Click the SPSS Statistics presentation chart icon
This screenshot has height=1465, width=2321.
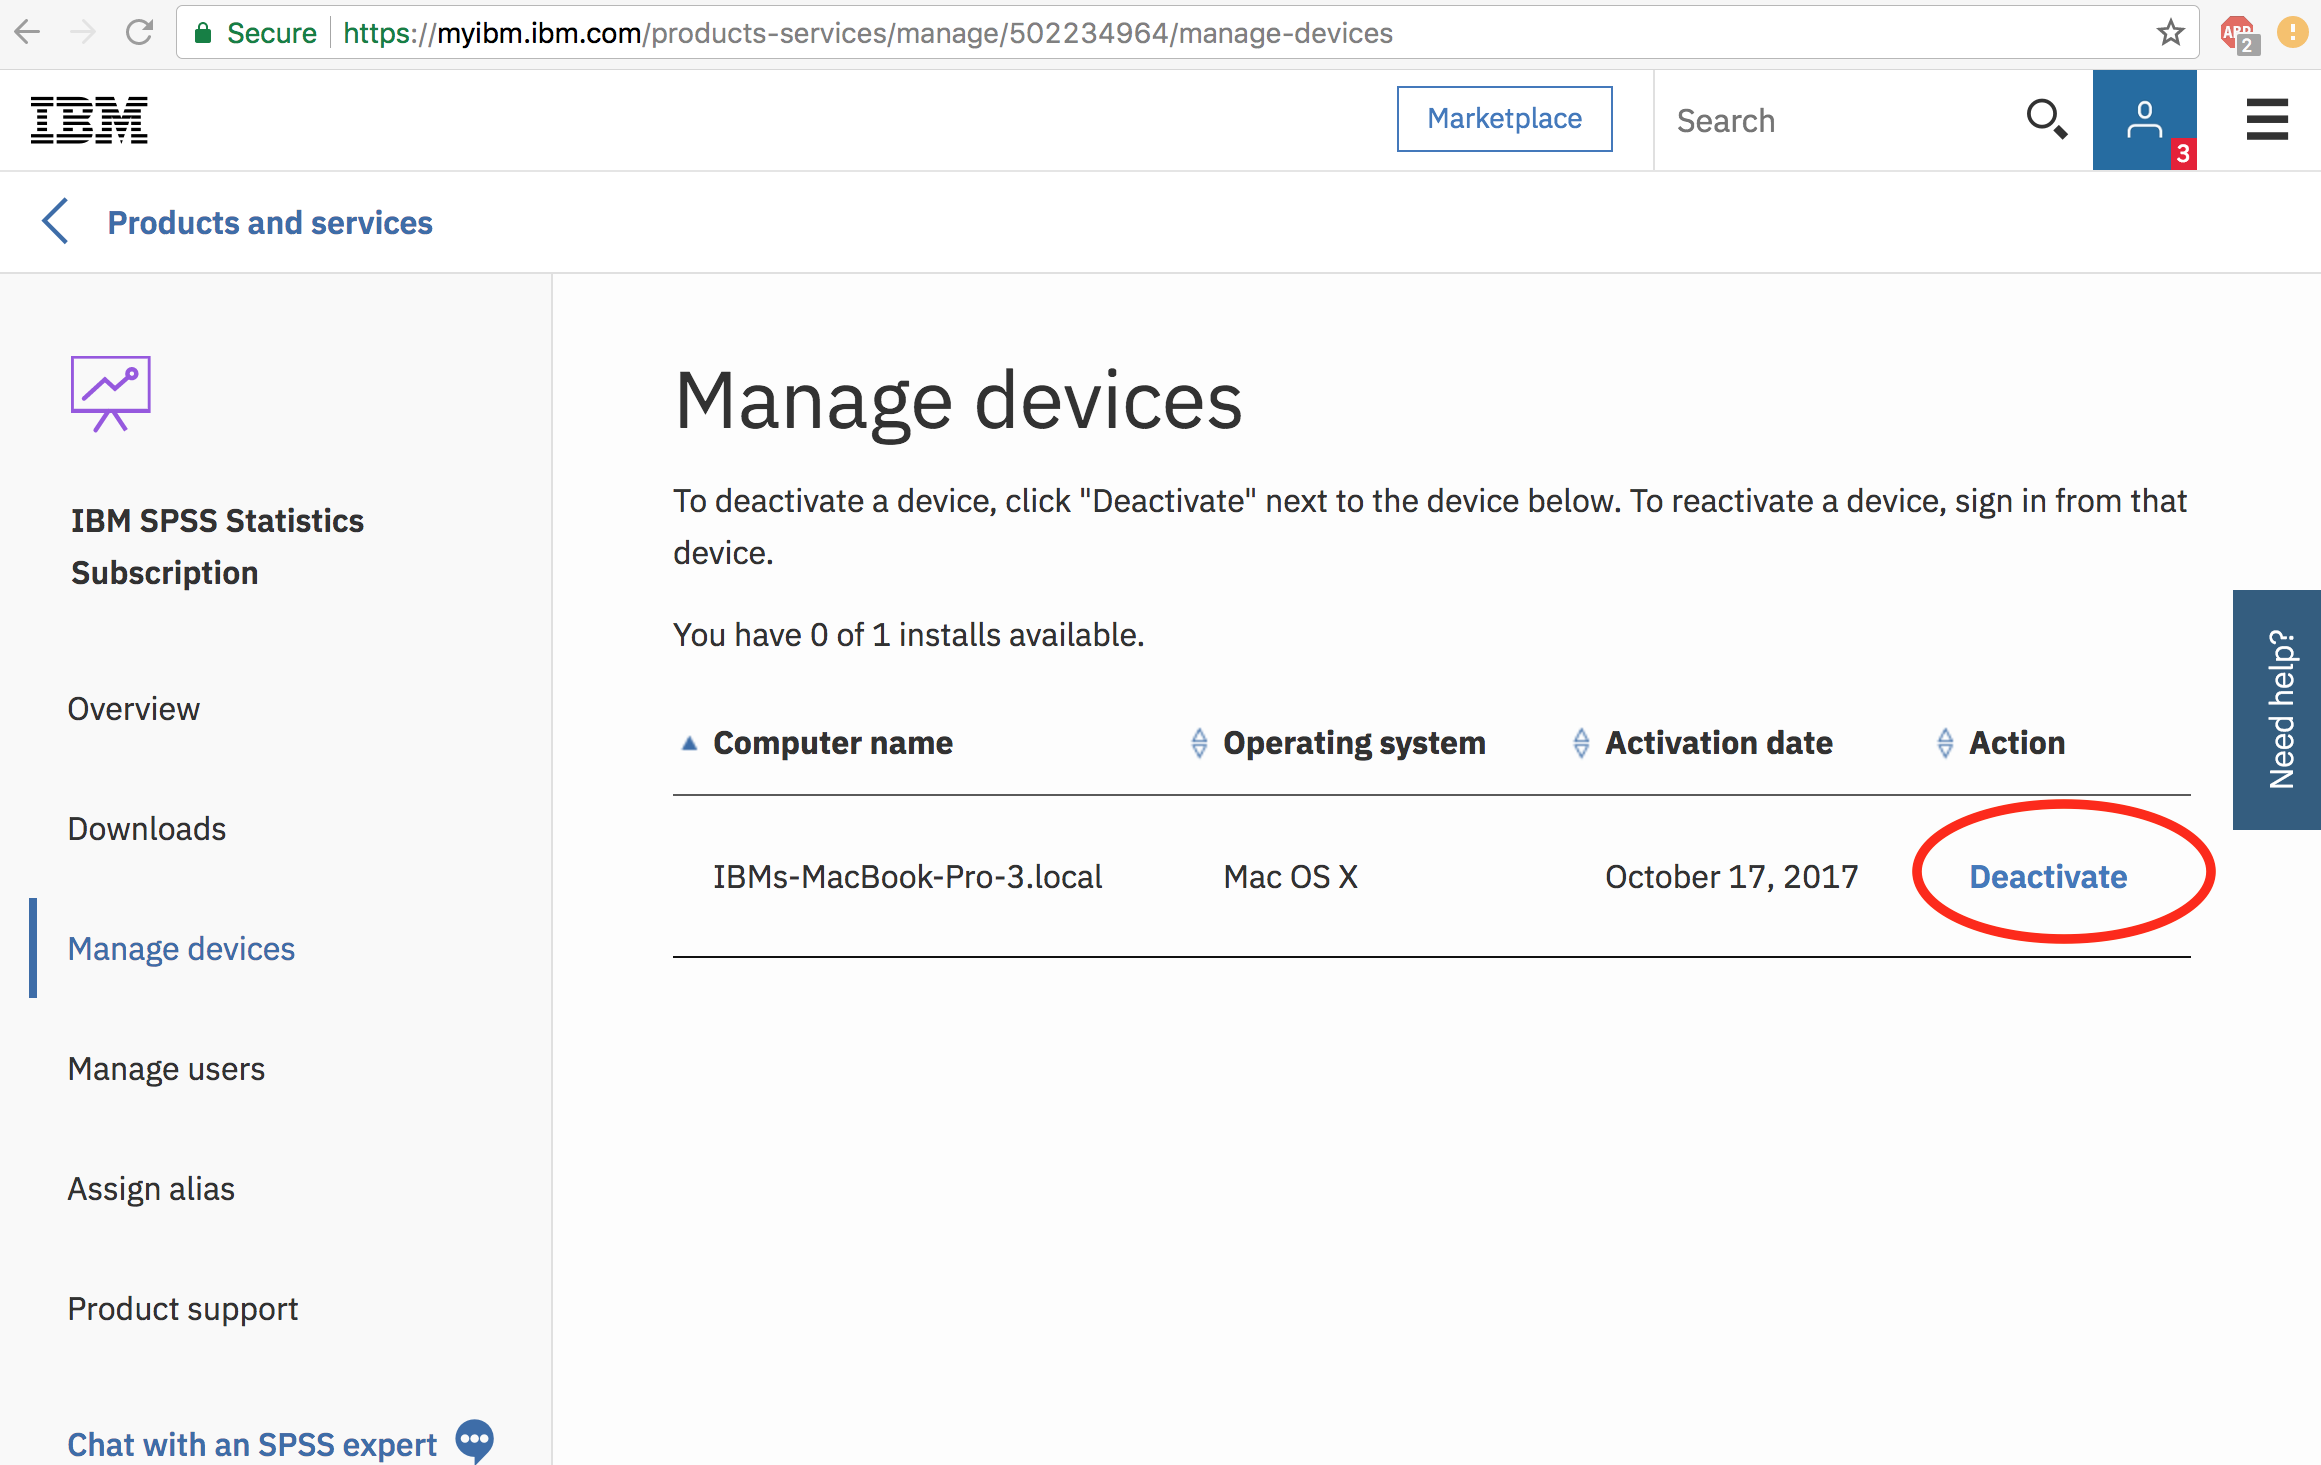click(110, 393)
